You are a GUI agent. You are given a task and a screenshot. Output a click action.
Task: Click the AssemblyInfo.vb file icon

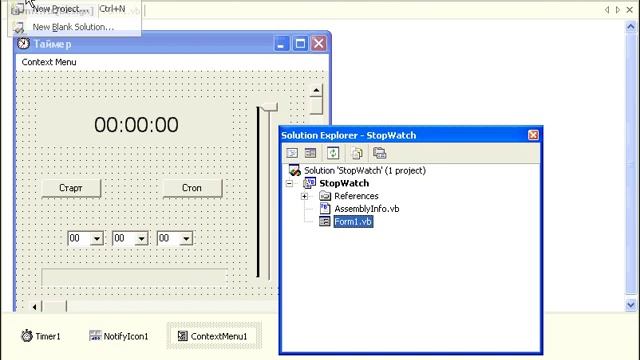pos(325,209)
